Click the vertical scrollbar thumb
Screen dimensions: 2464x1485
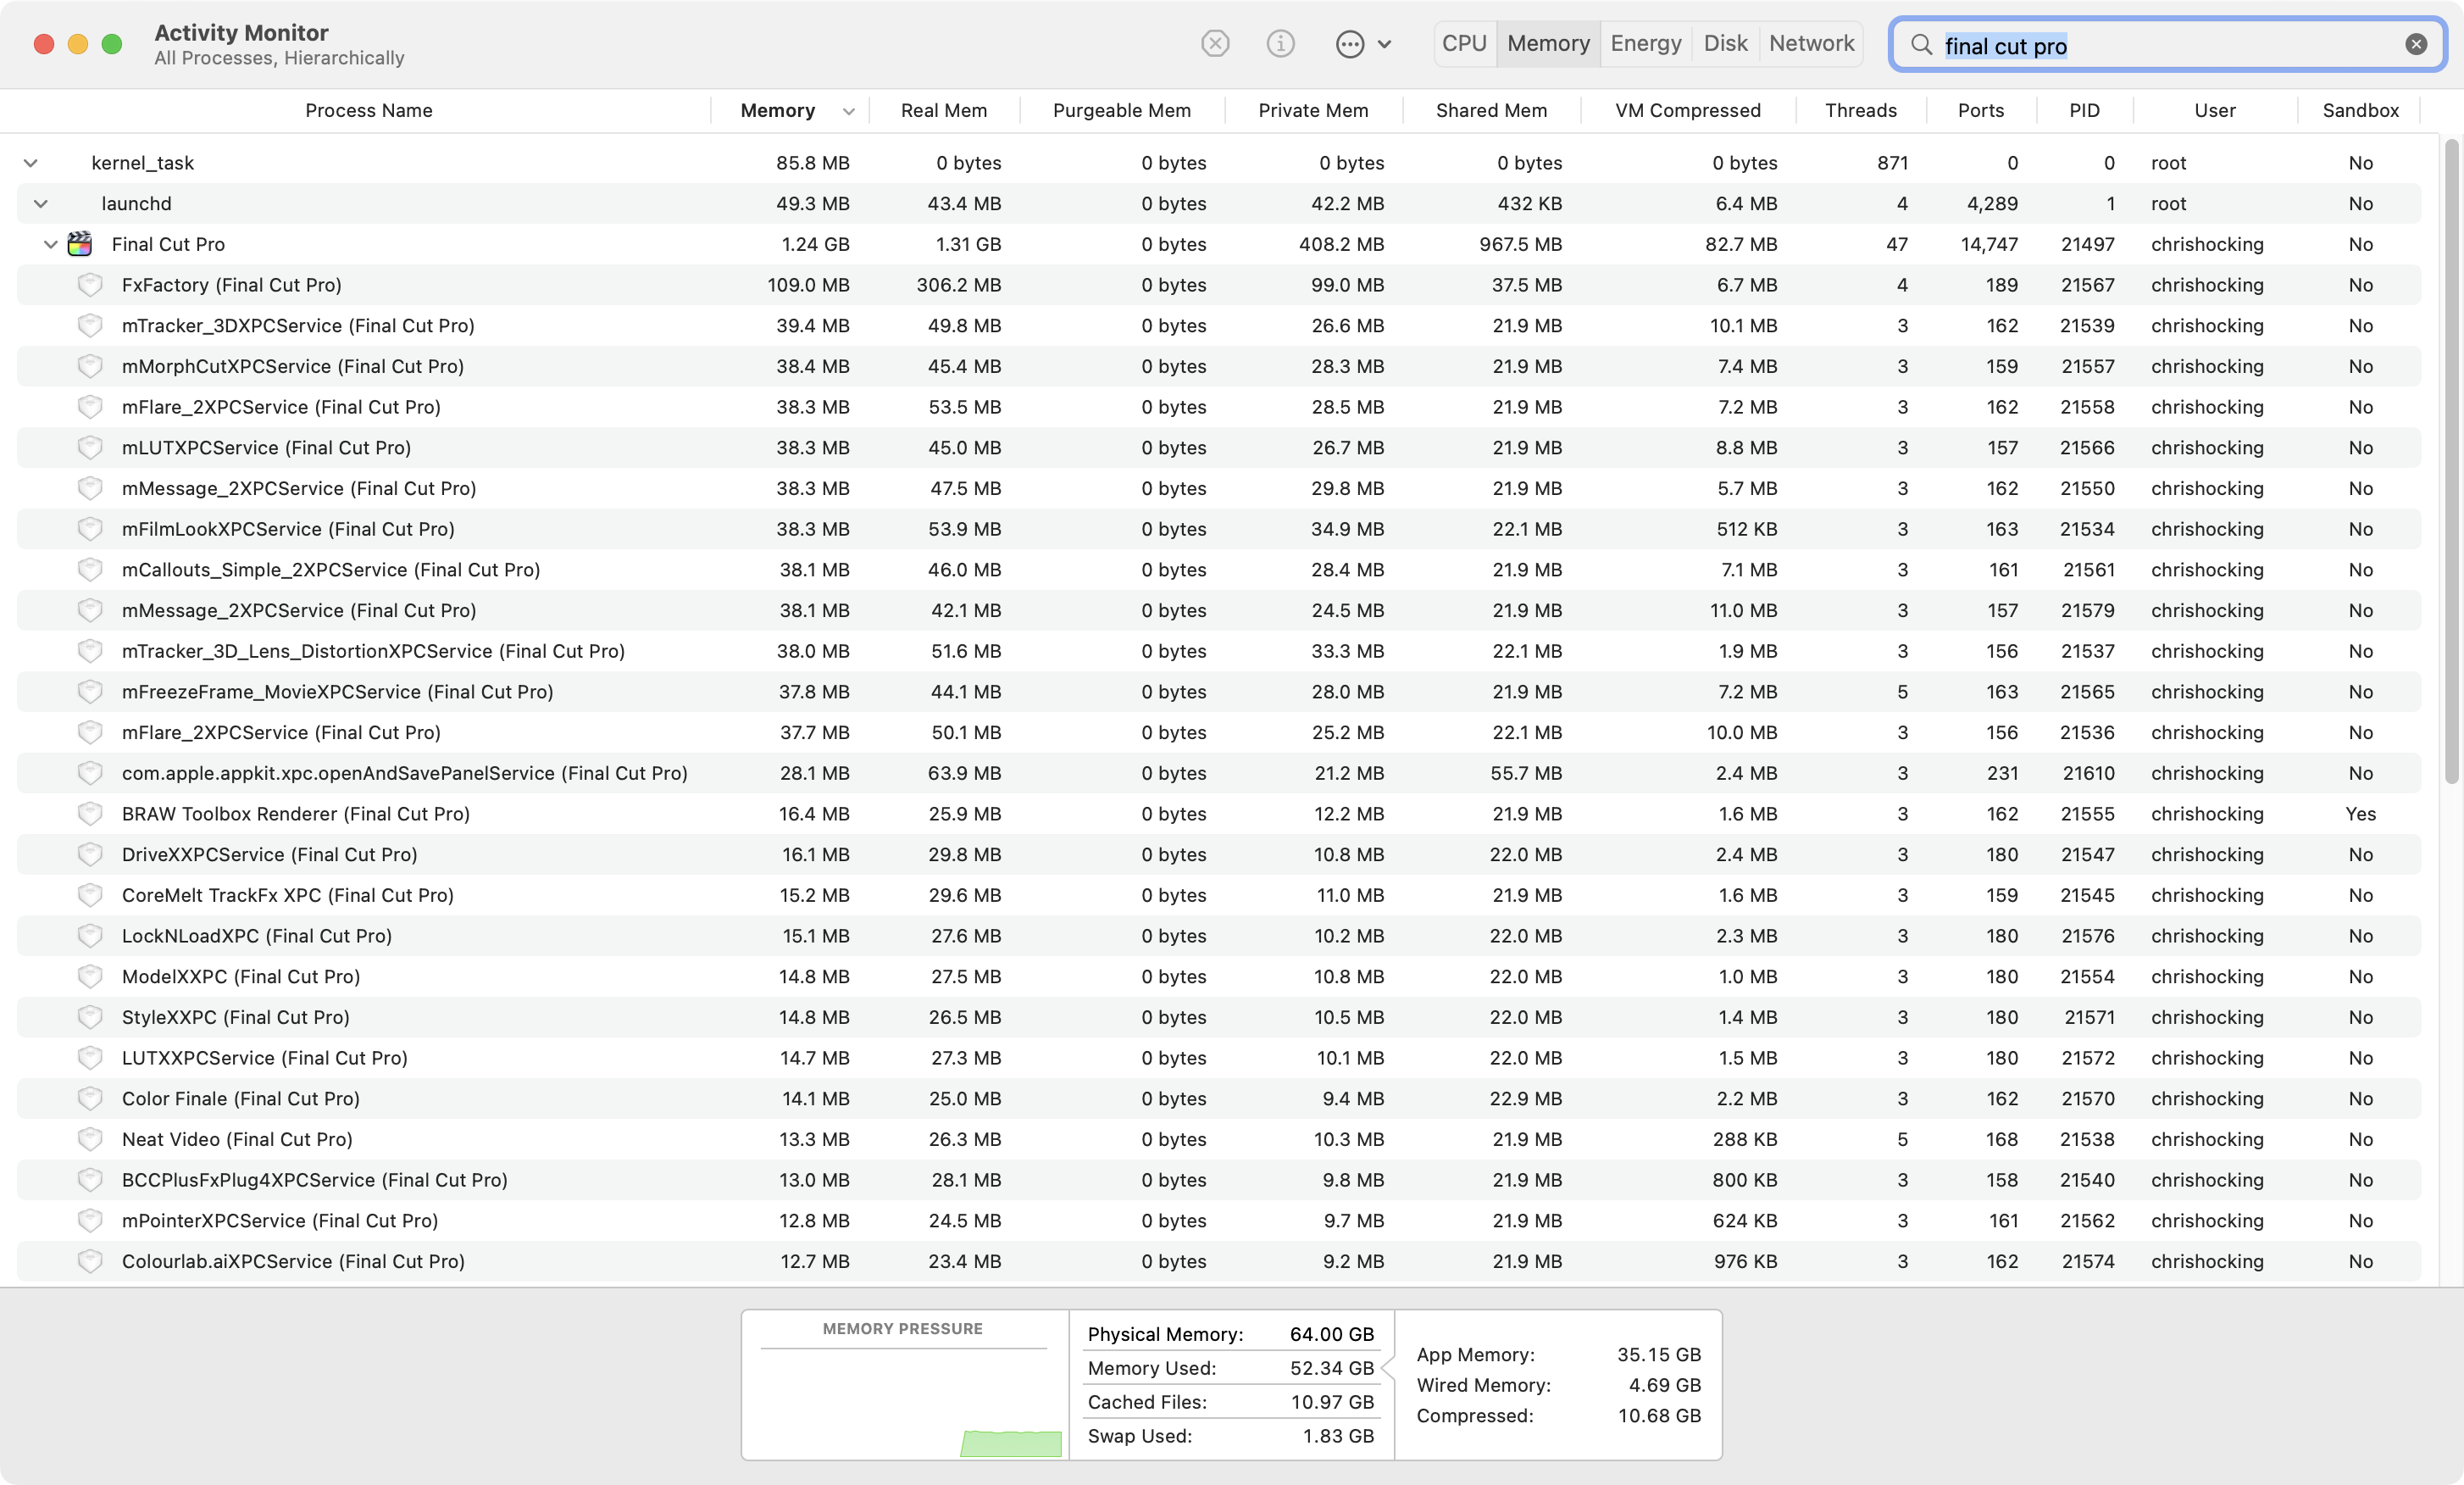tap(2451, 460)
